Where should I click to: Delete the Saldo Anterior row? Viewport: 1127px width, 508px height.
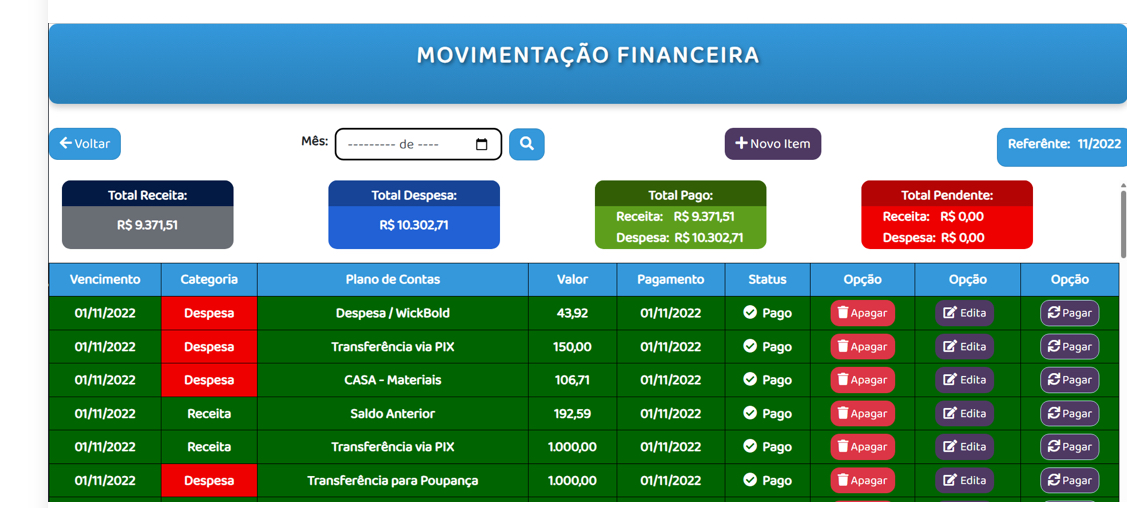click(x=862, y=414)
